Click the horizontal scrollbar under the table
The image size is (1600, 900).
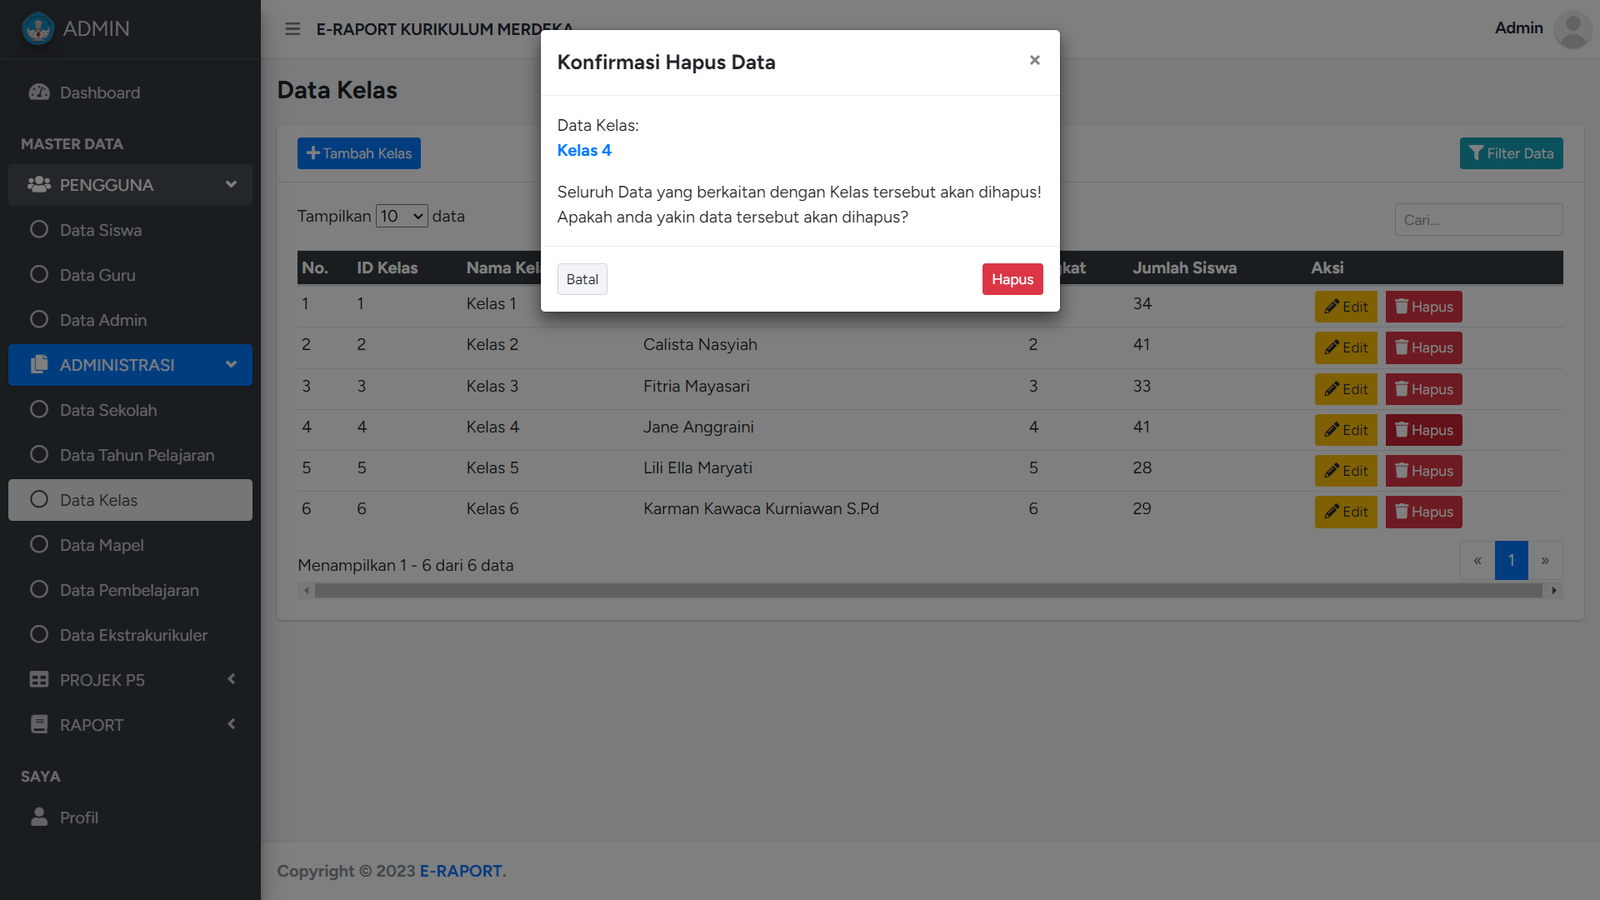point(928,591)
